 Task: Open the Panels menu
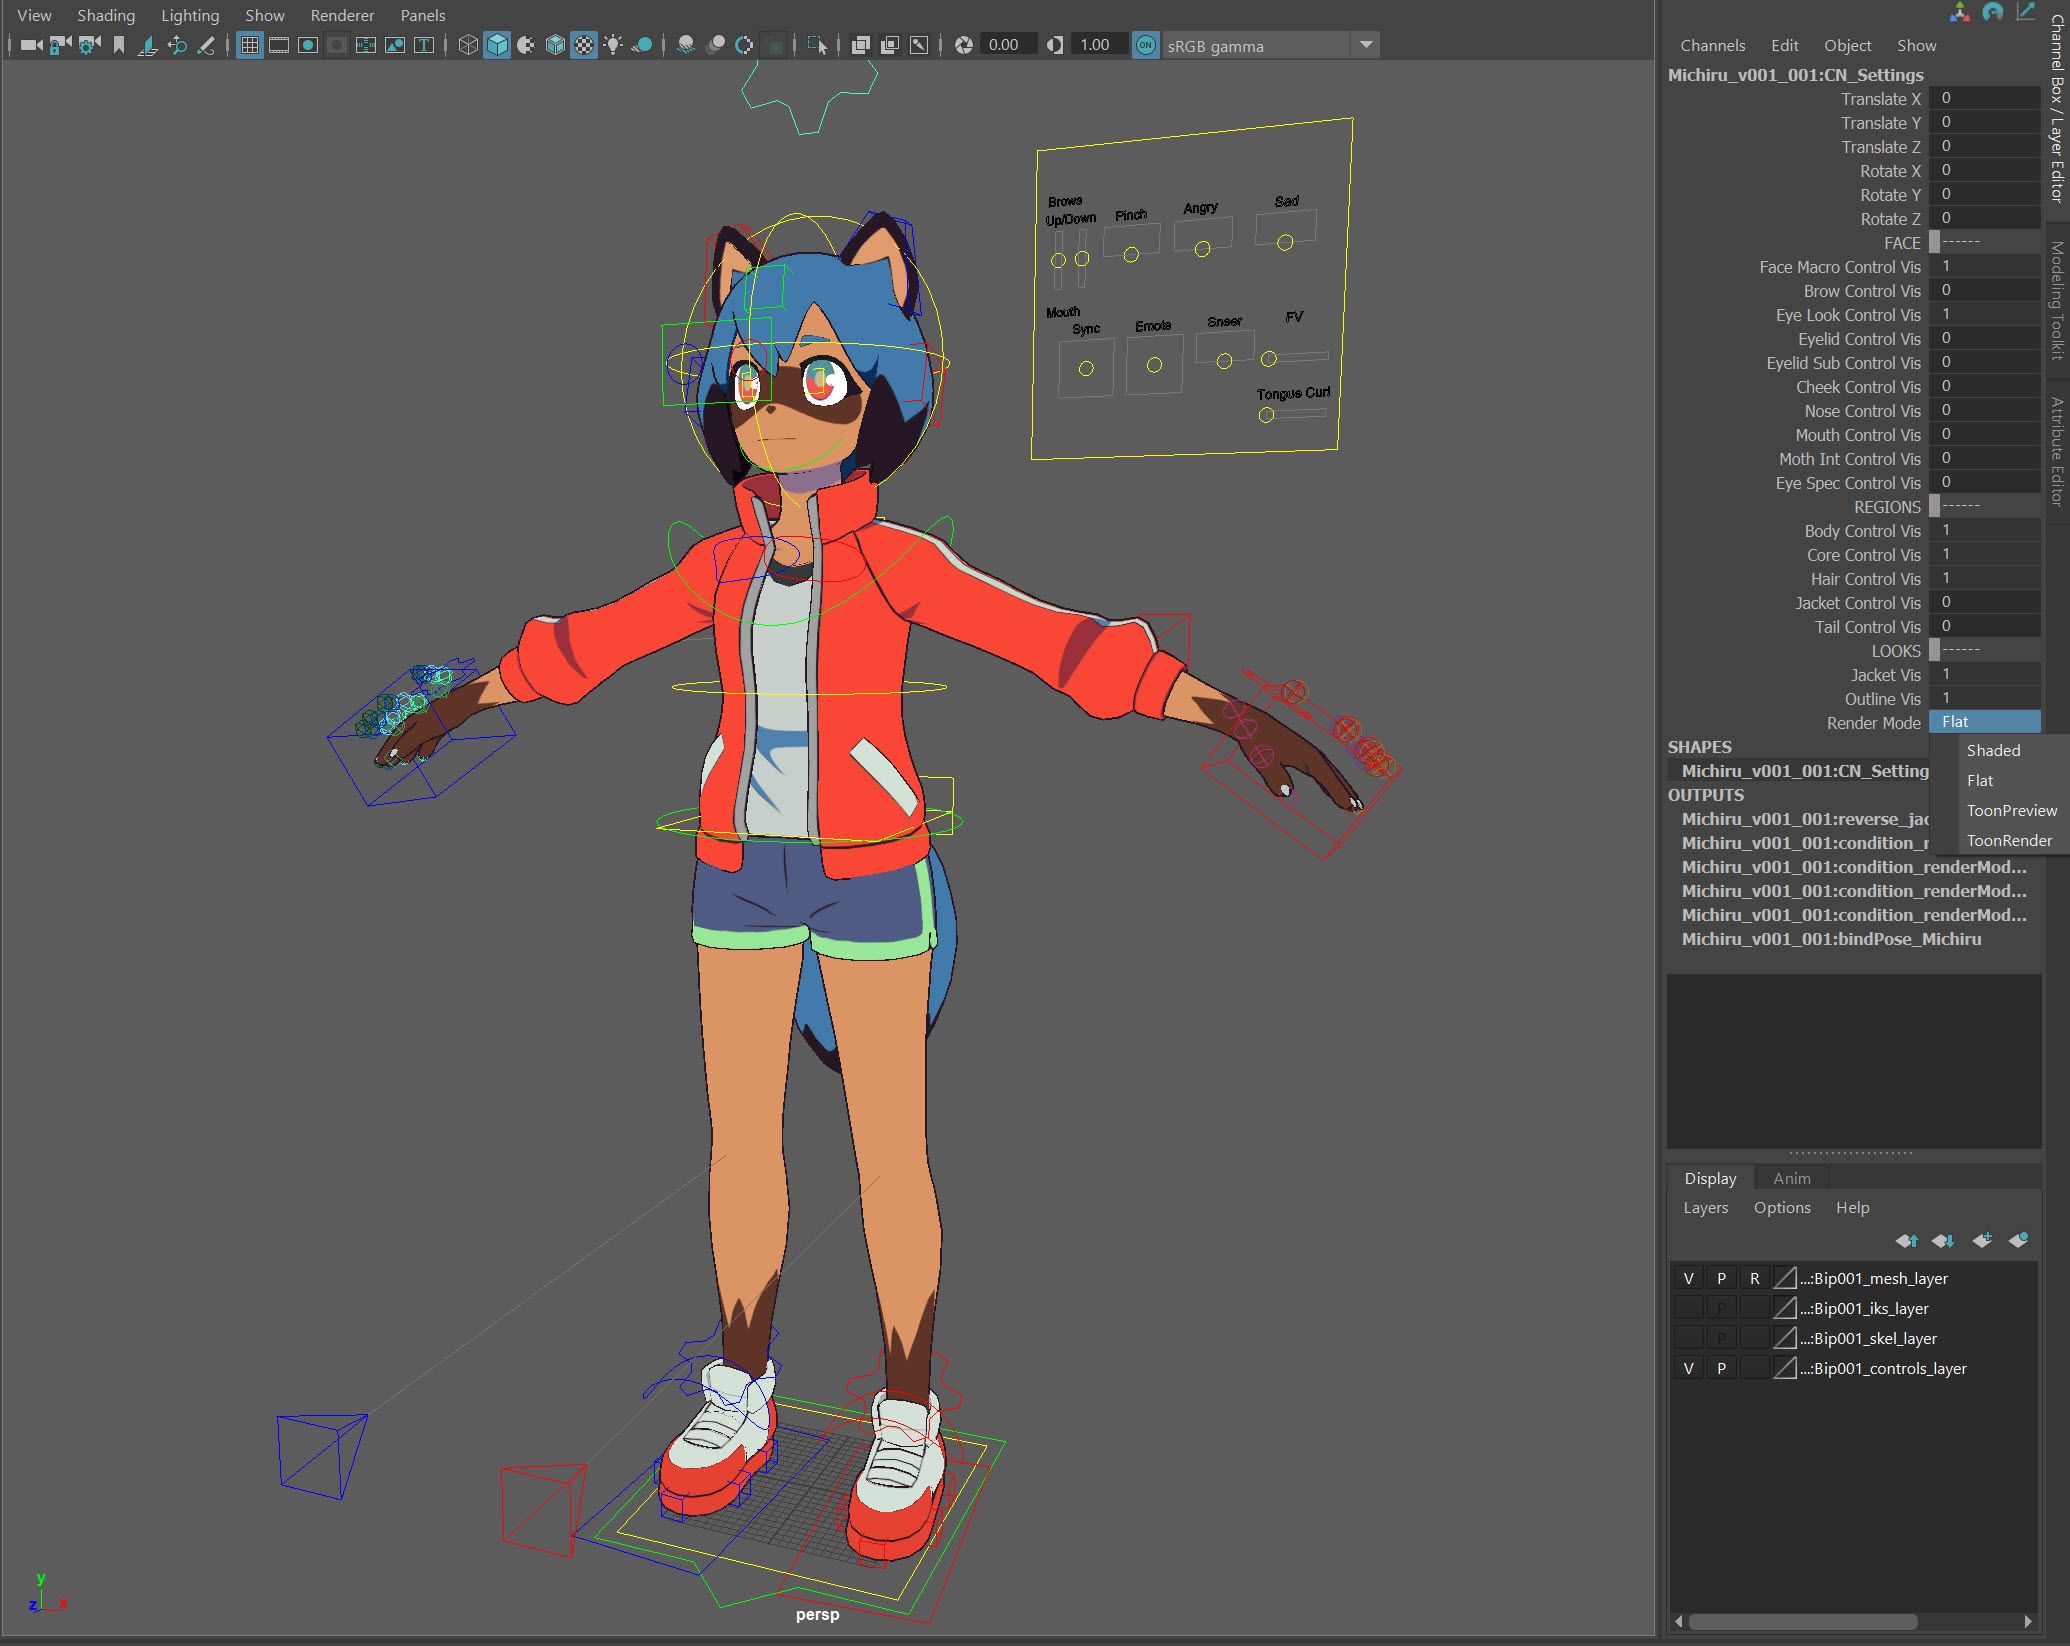423,15
